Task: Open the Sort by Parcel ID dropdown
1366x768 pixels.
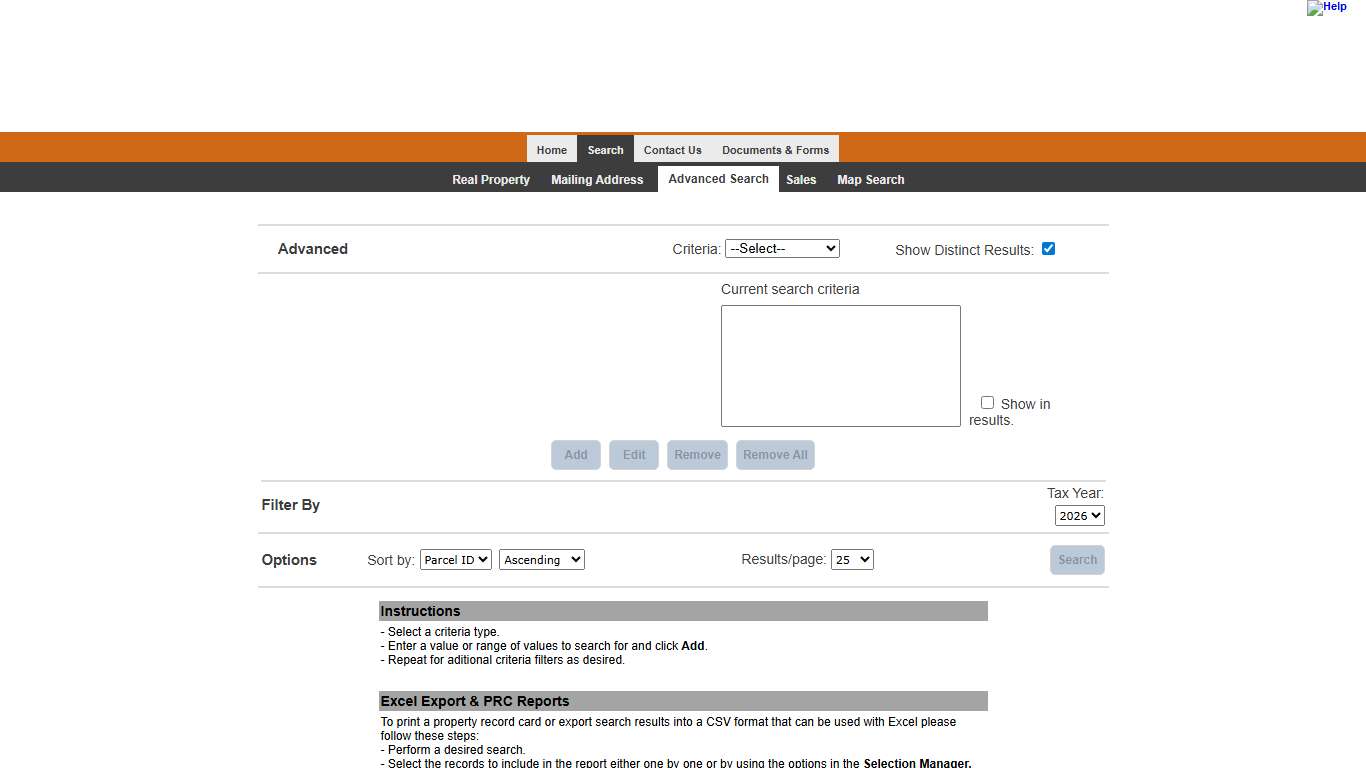Action: point(455,559)
